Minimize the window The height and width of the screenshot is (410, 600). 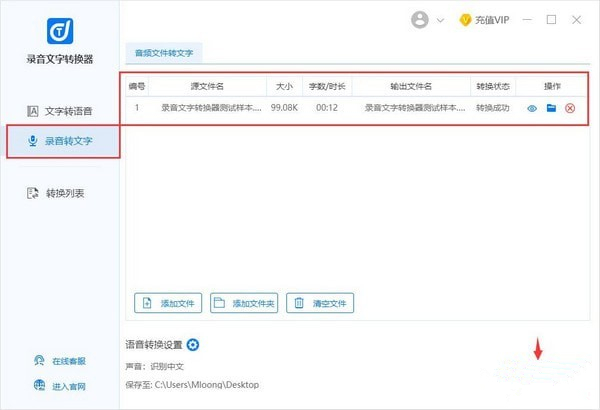click(527, 20)
